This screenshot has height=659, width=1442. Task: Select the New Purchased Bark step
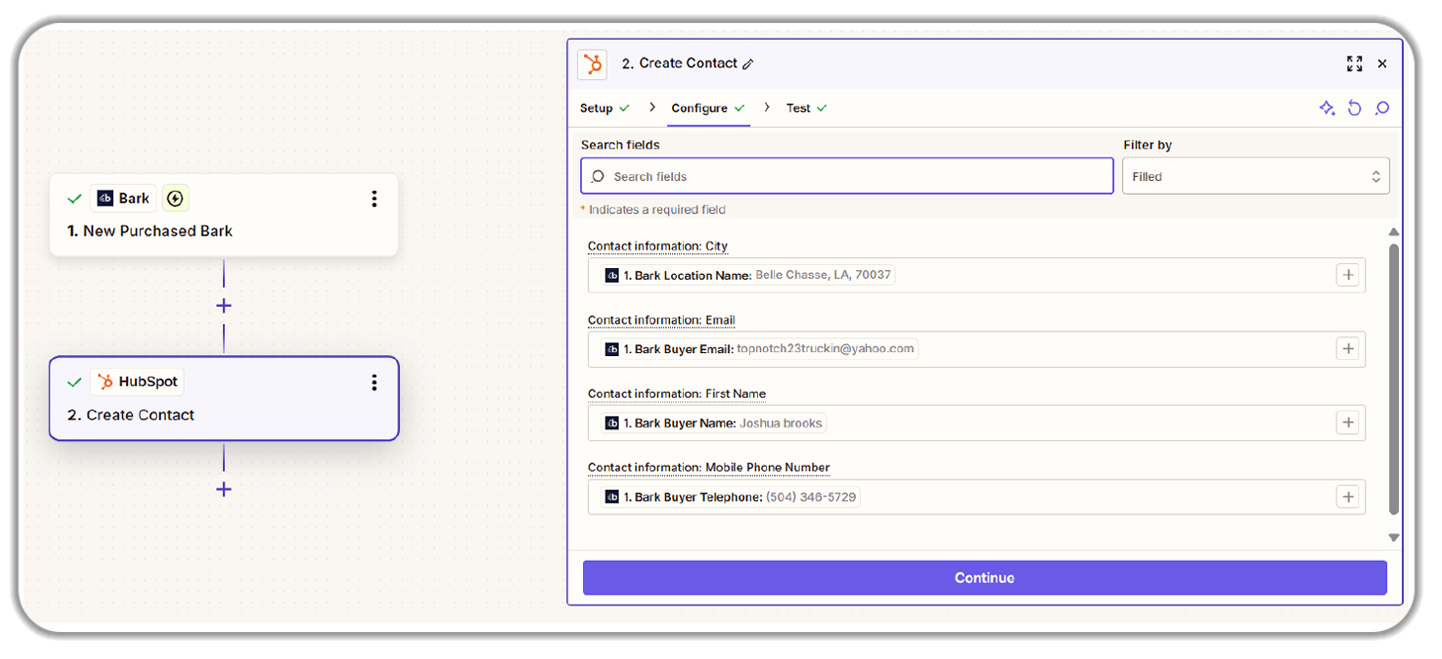[x=223, y=215]
